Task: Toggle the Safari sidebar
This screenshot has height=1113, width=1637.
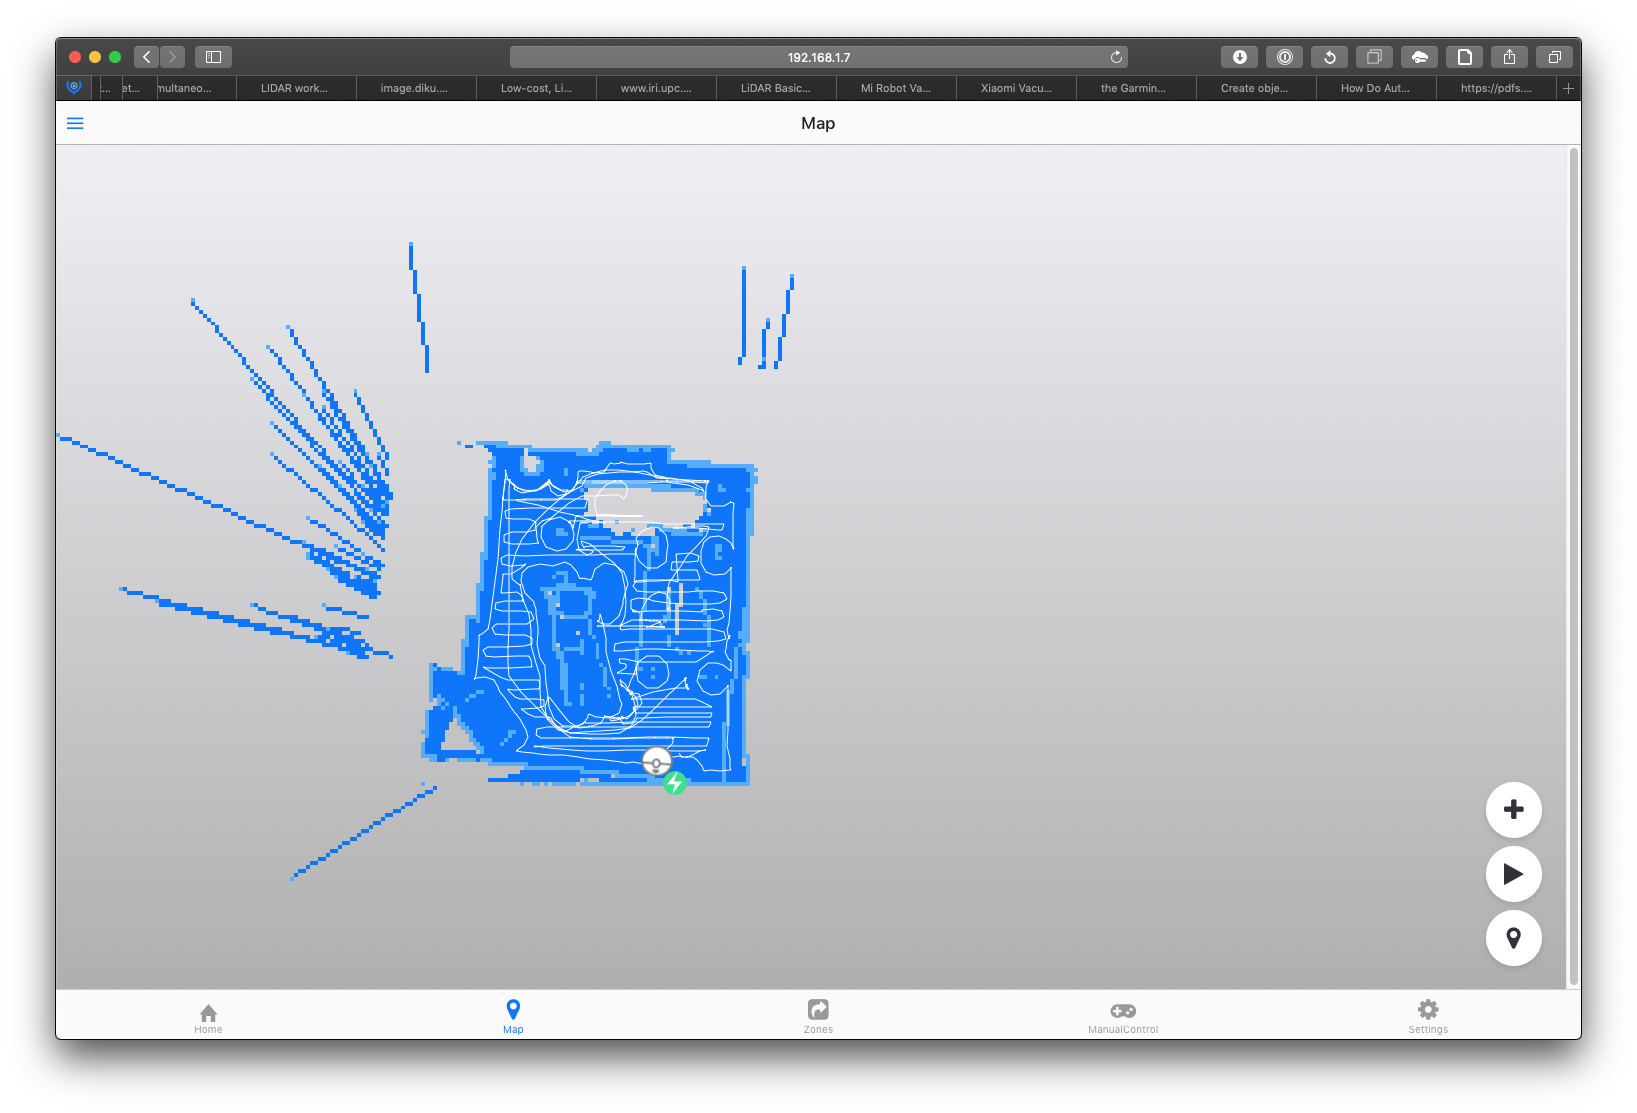Action: point(213,57)
